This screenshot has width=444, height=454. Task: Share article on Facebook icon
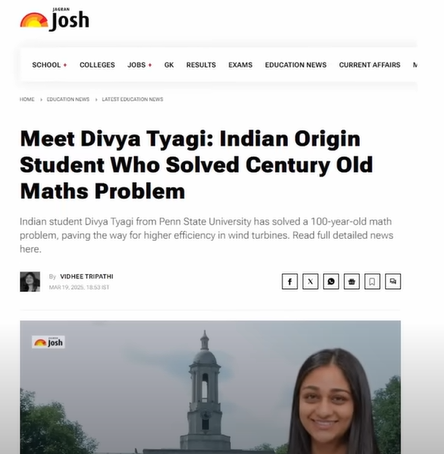pyautogui.click(x=290, y=282)
